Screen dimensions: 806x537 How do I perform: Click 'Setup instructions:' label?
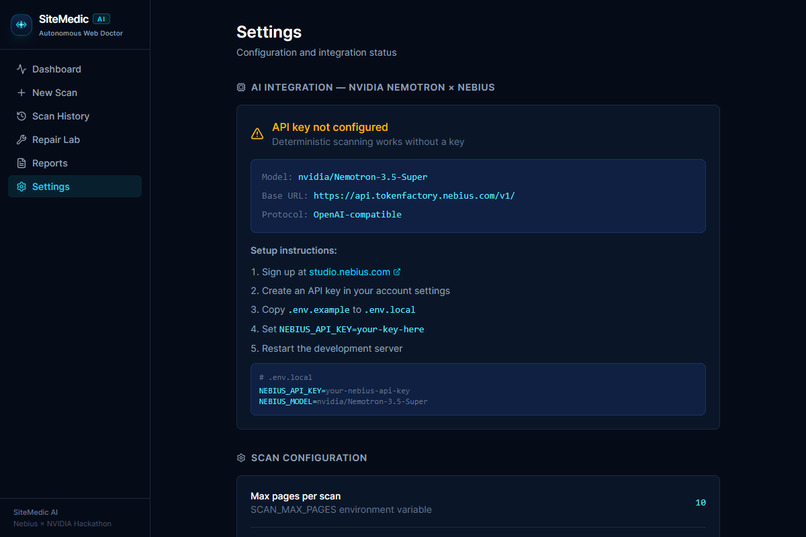click(x=294, y=250)
